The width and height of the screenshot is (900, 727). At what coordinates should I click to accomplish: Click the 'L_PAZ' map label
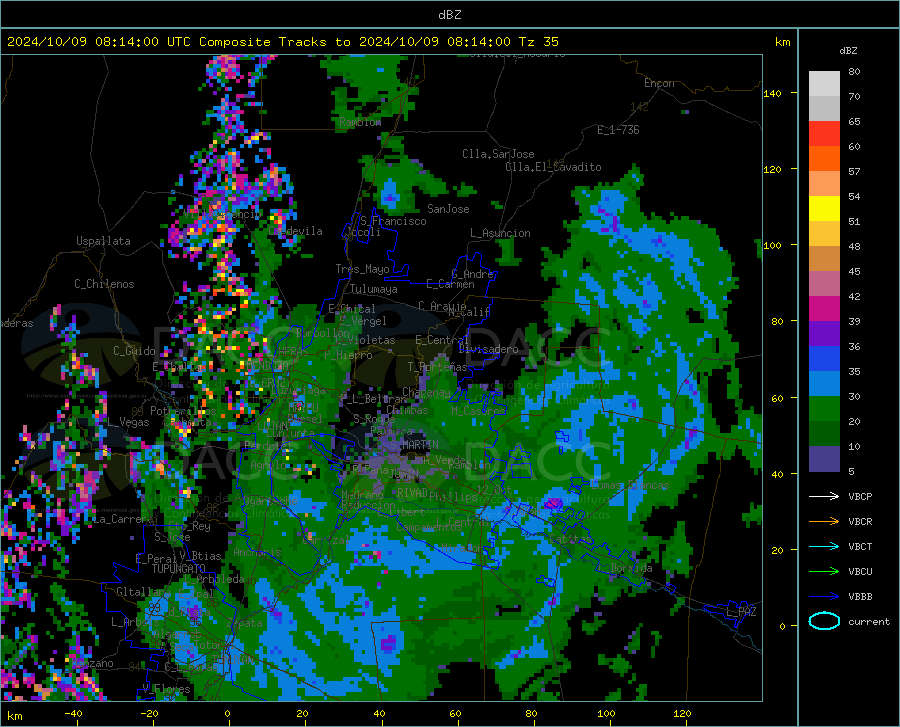click(741, 612)
